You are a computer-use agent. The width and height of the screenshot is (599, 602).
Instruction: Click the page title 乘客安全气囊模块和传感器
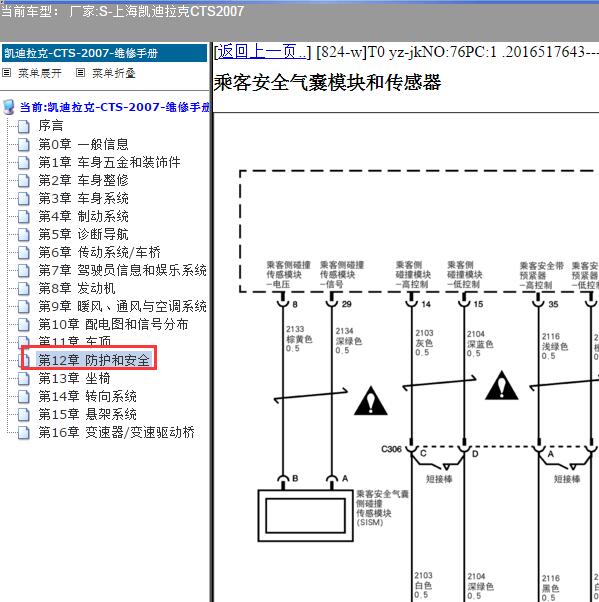[x=328, y=83]
